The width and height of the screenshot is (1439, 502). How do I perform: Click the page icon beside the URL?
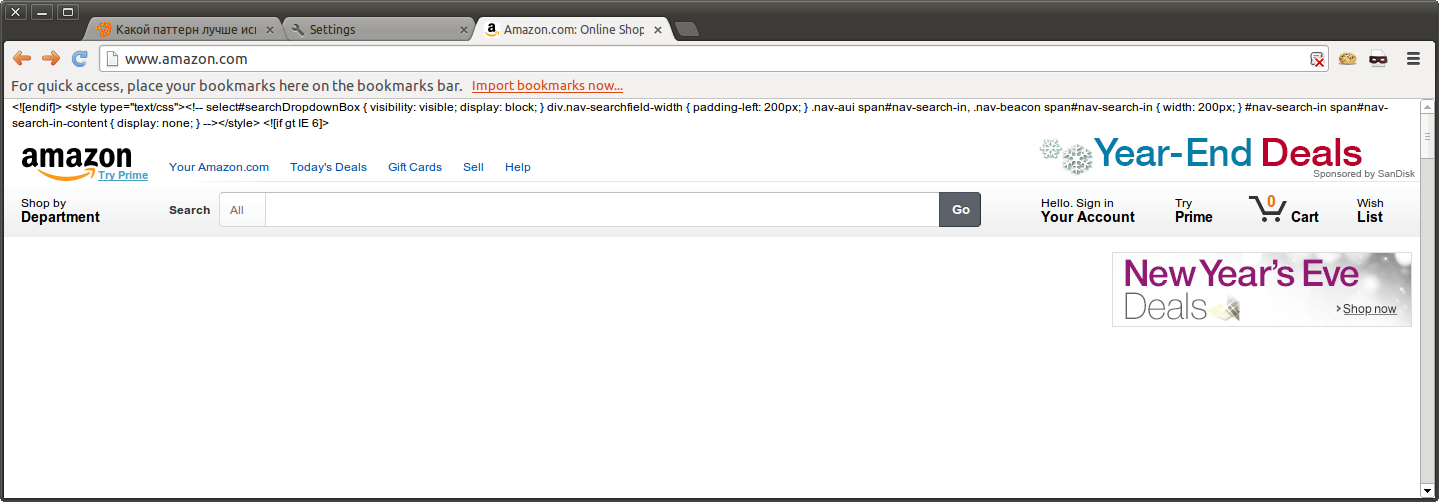click(113, 59)
